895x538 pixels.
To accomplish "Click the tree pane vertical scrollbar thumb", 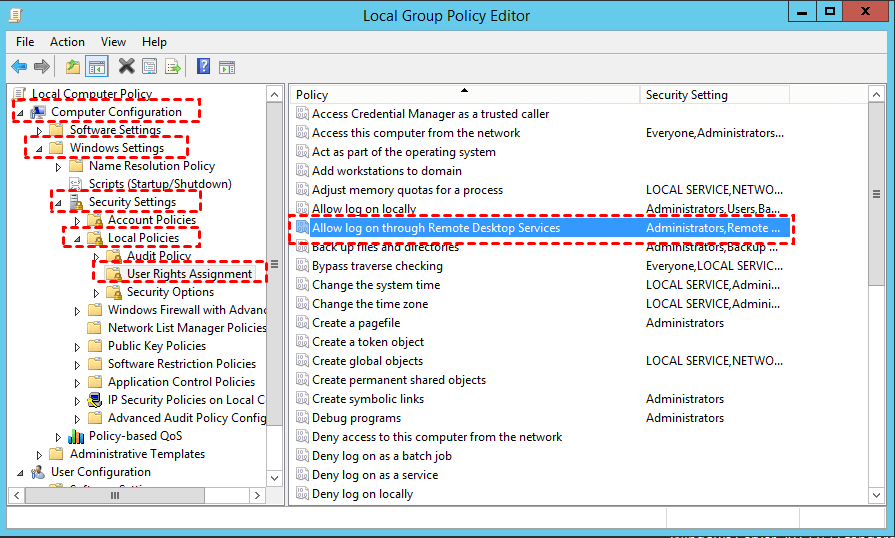I will click(275, 264).
